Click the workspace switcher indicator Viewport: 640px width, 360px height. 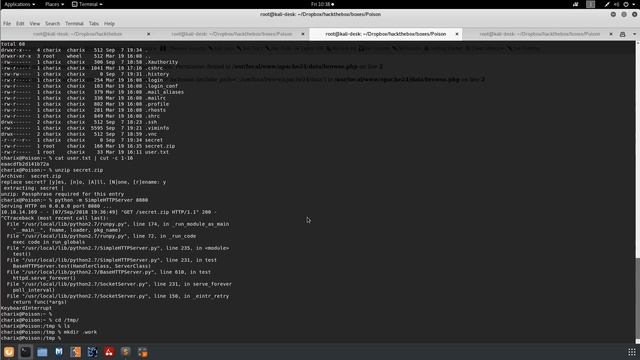(590, 4)
